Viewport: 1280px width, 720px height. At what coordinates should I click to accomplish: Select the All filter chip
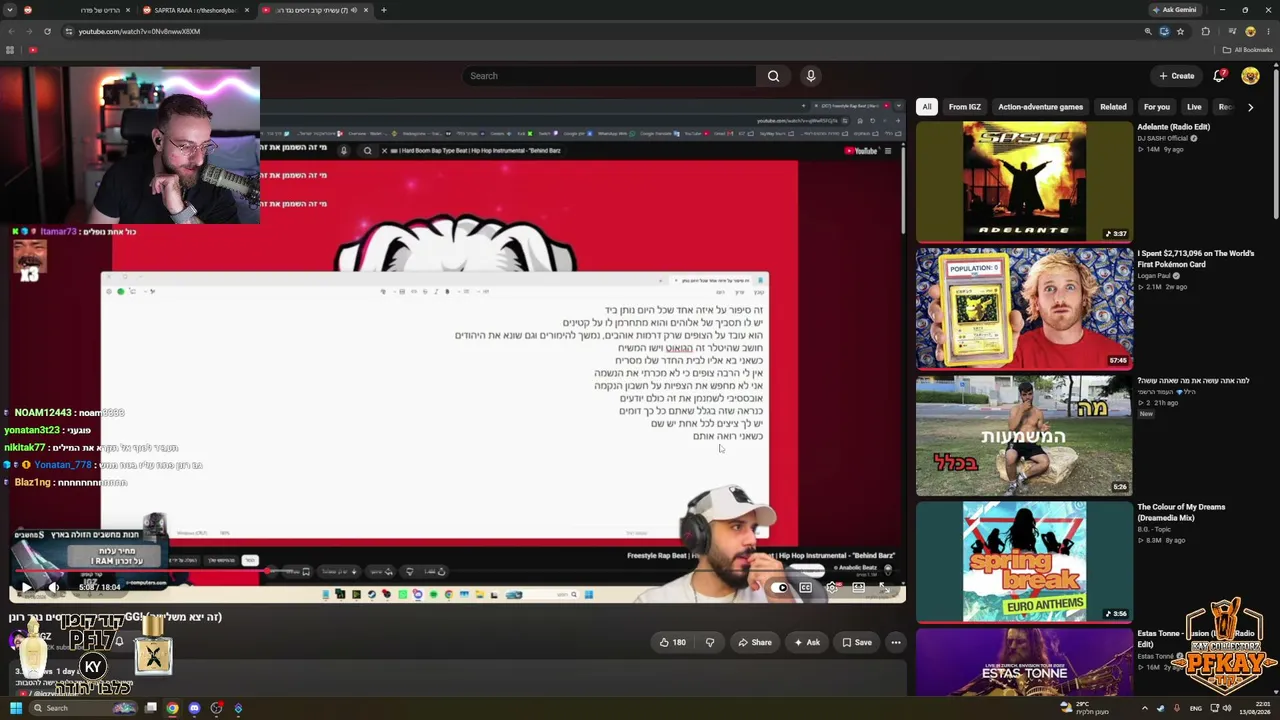pos(927,107)
